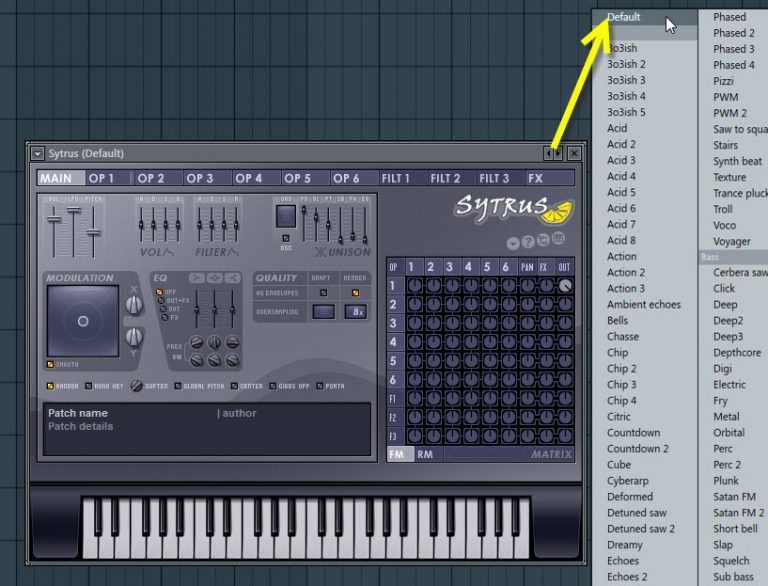
Task: Select the Default preset in list
Action: (x=645, y=17)
